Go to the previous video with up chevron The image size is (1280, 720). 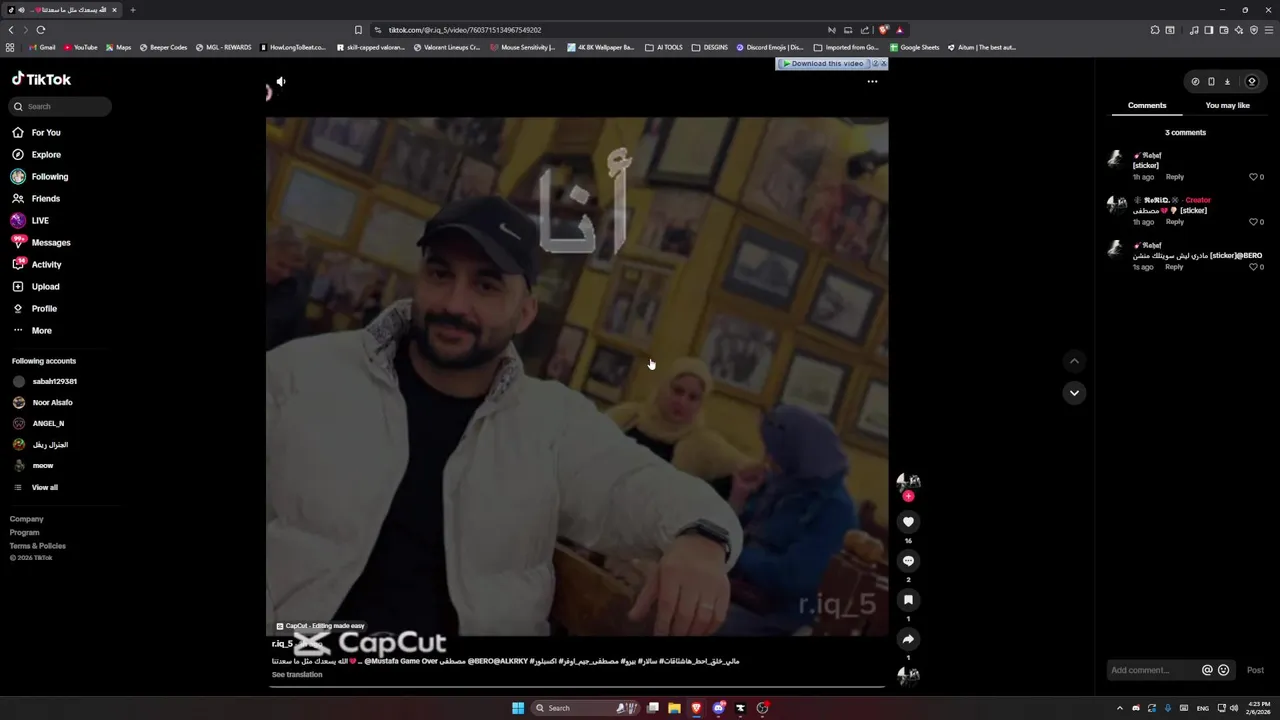click(x=1074, y=361)
